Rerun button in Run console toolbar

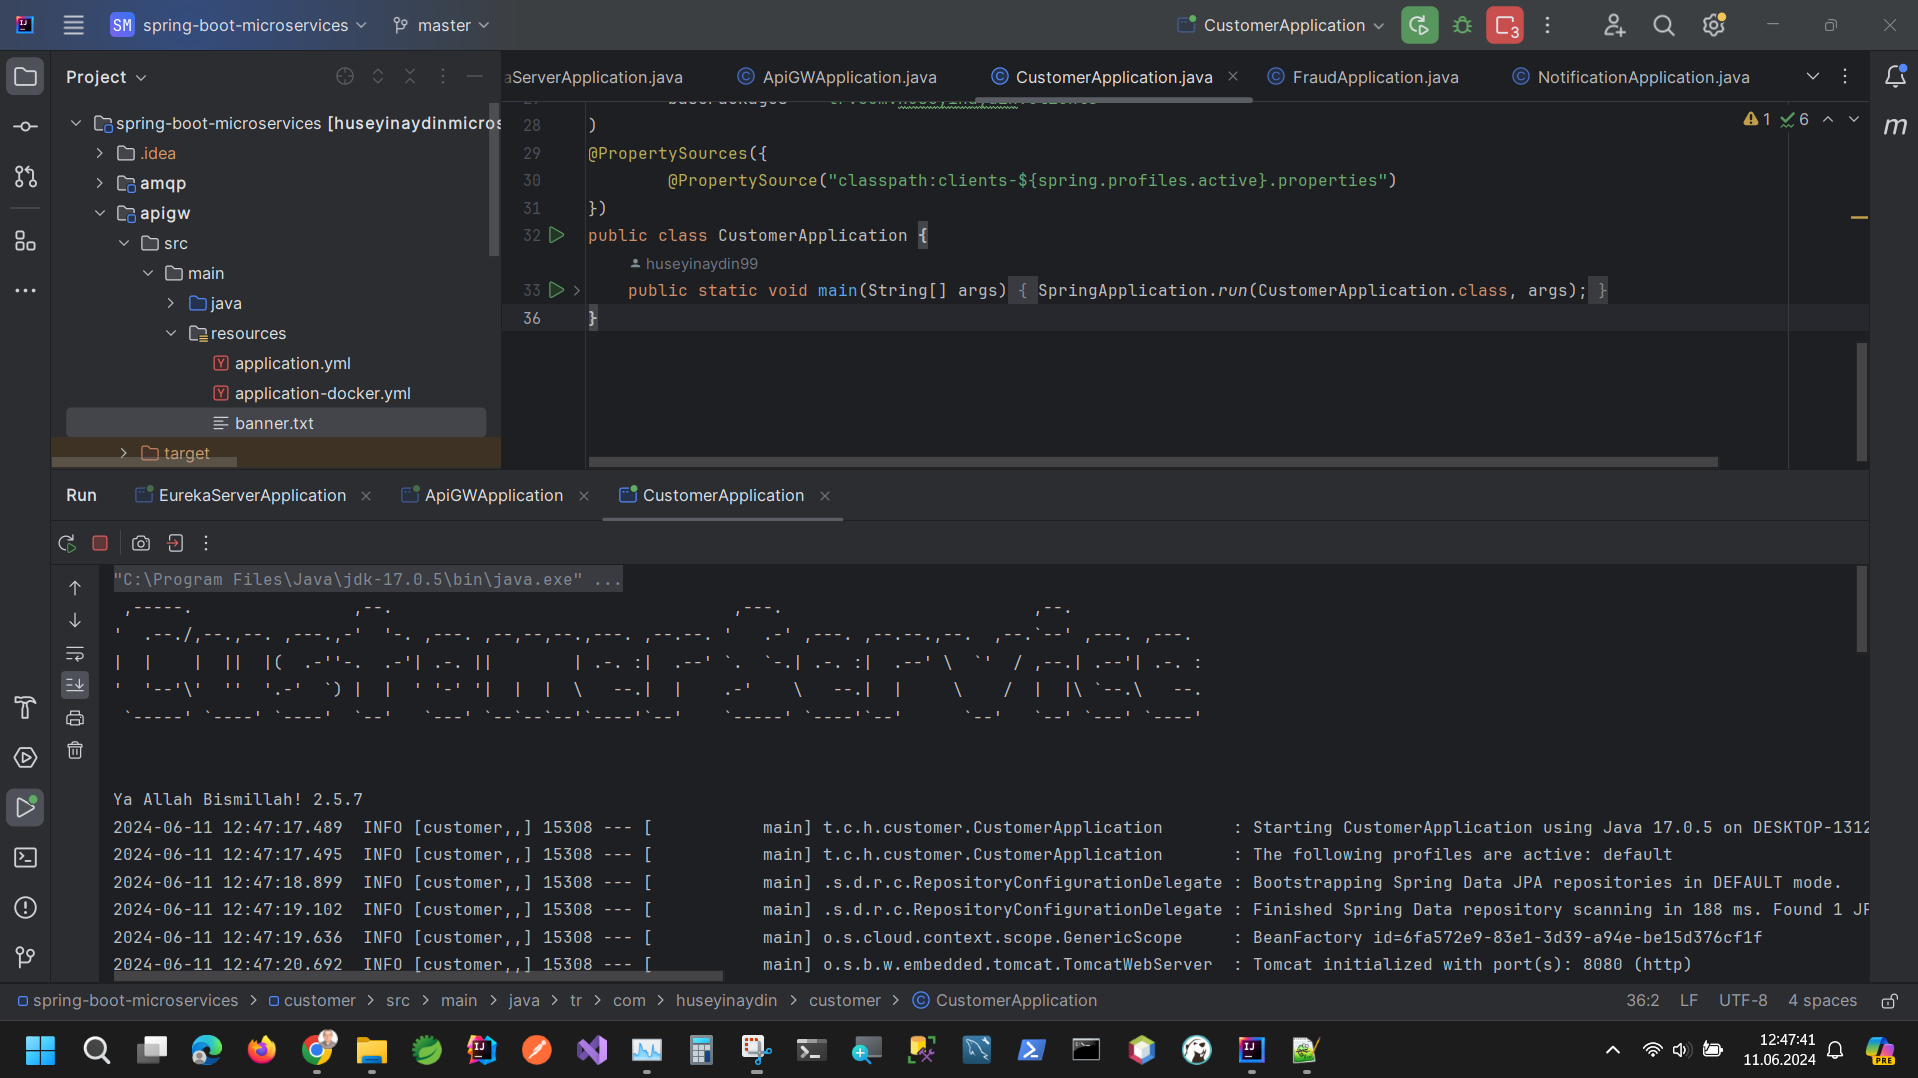point(67,543)
